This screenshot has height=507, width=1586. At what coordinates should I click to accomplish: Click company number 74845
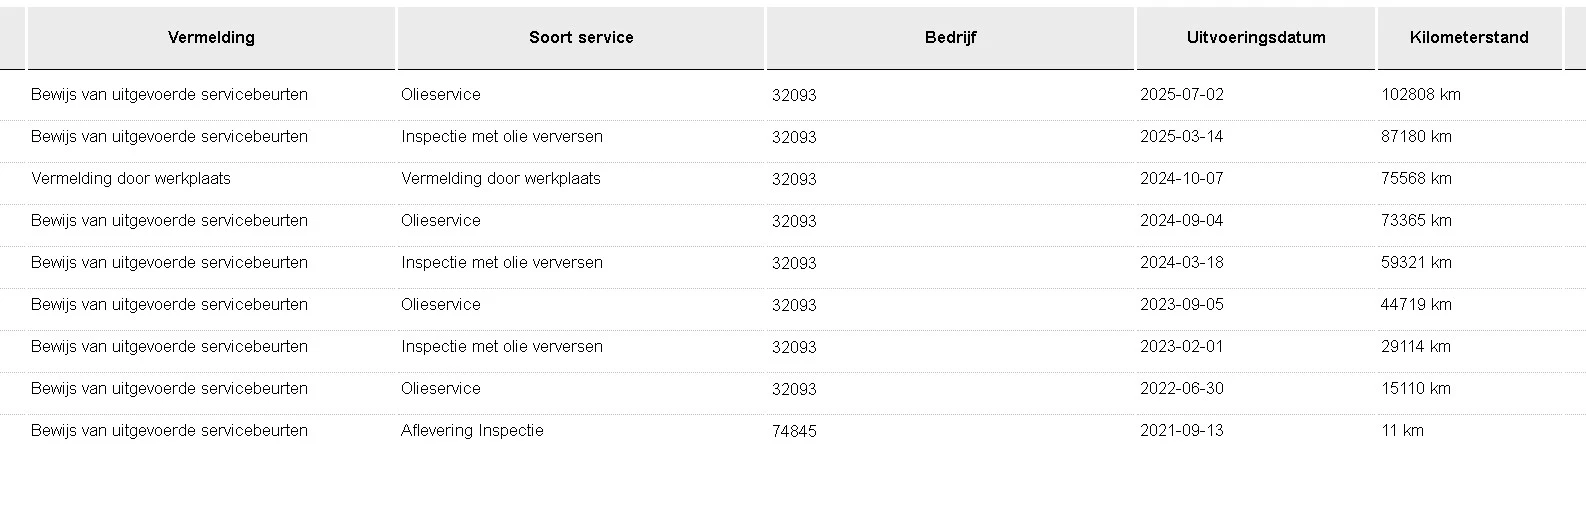point(794,432)
